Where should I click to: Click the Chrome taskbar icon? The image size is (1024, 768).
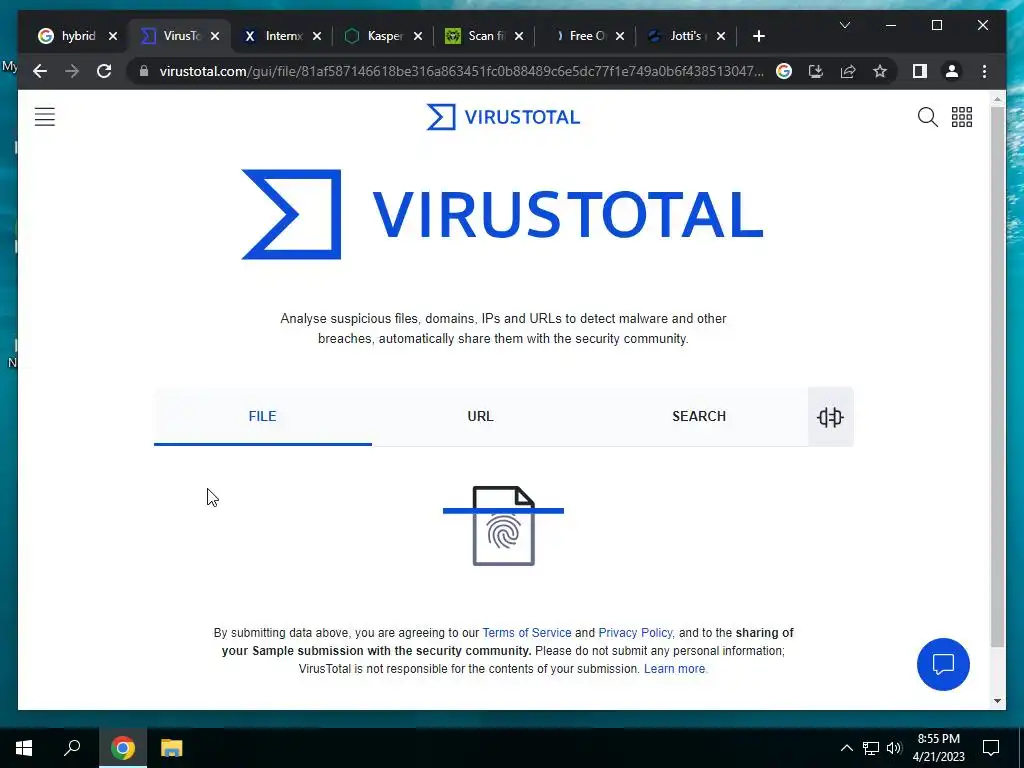pyautogui.click(x=122, y=748)
